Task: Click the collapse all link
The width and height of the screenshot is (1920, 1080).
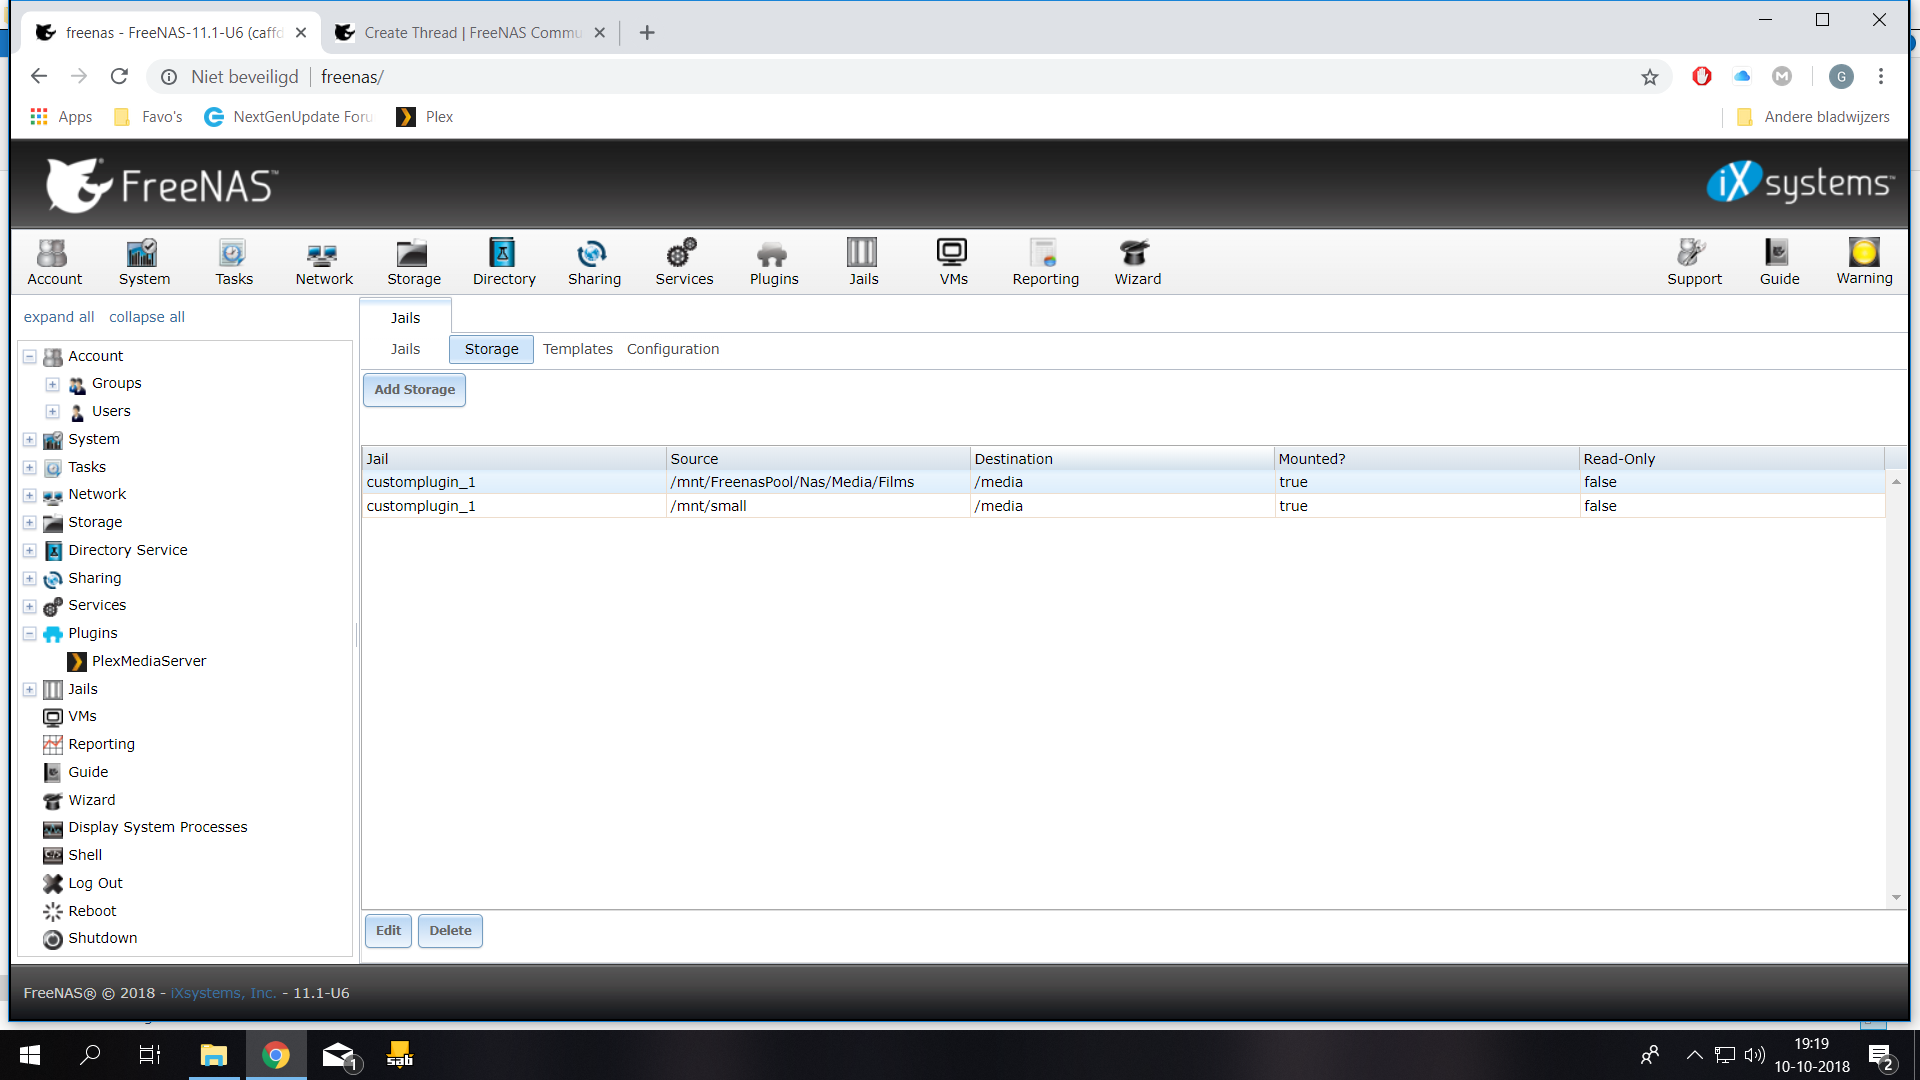Action: pos(147,317)
